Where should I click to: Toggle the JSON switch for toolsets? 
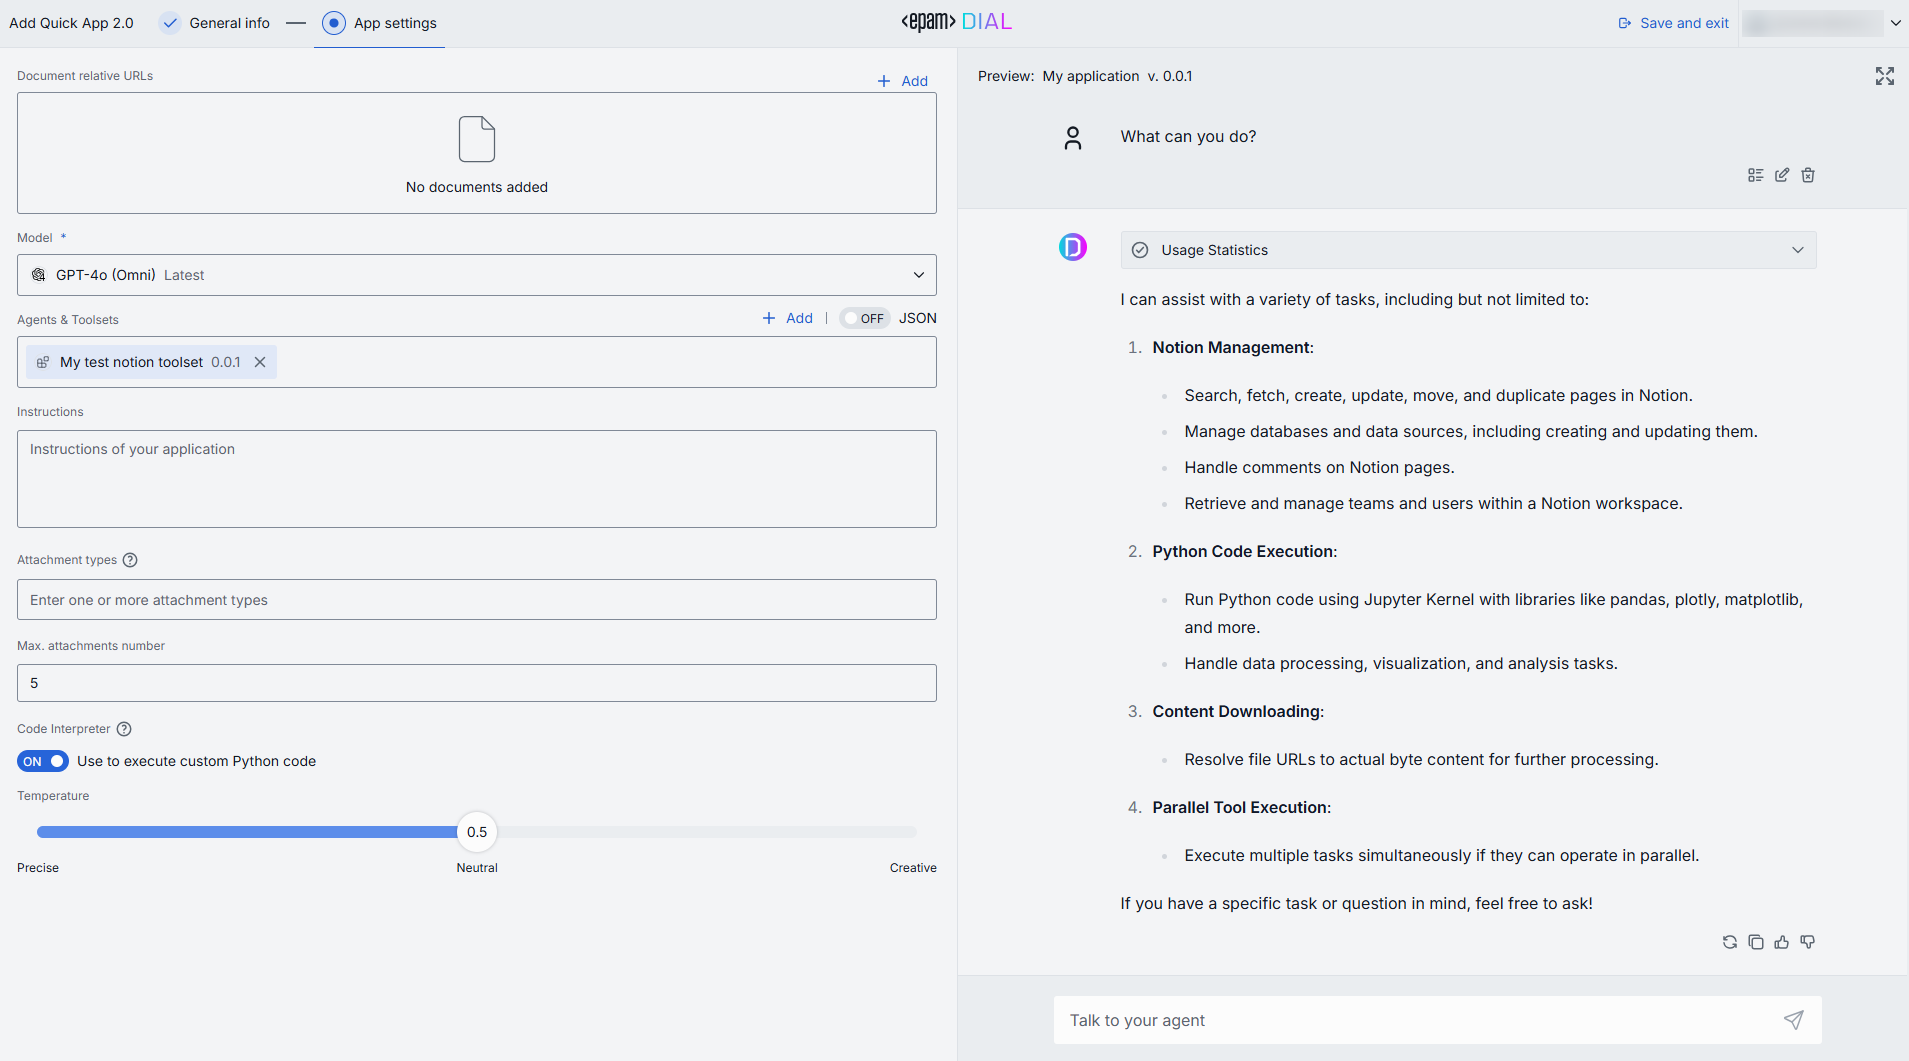(864, 319)
